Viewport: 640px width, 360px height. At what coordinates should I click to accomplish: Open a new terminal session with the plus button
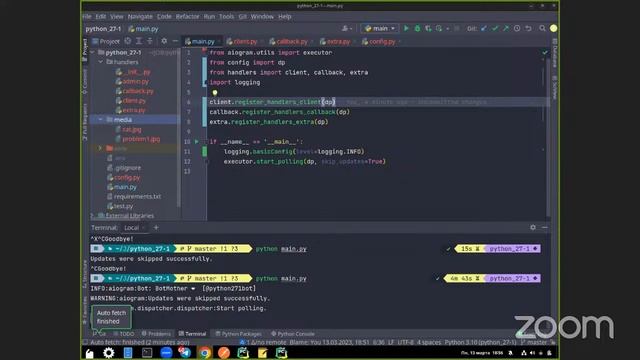(156, 227)
